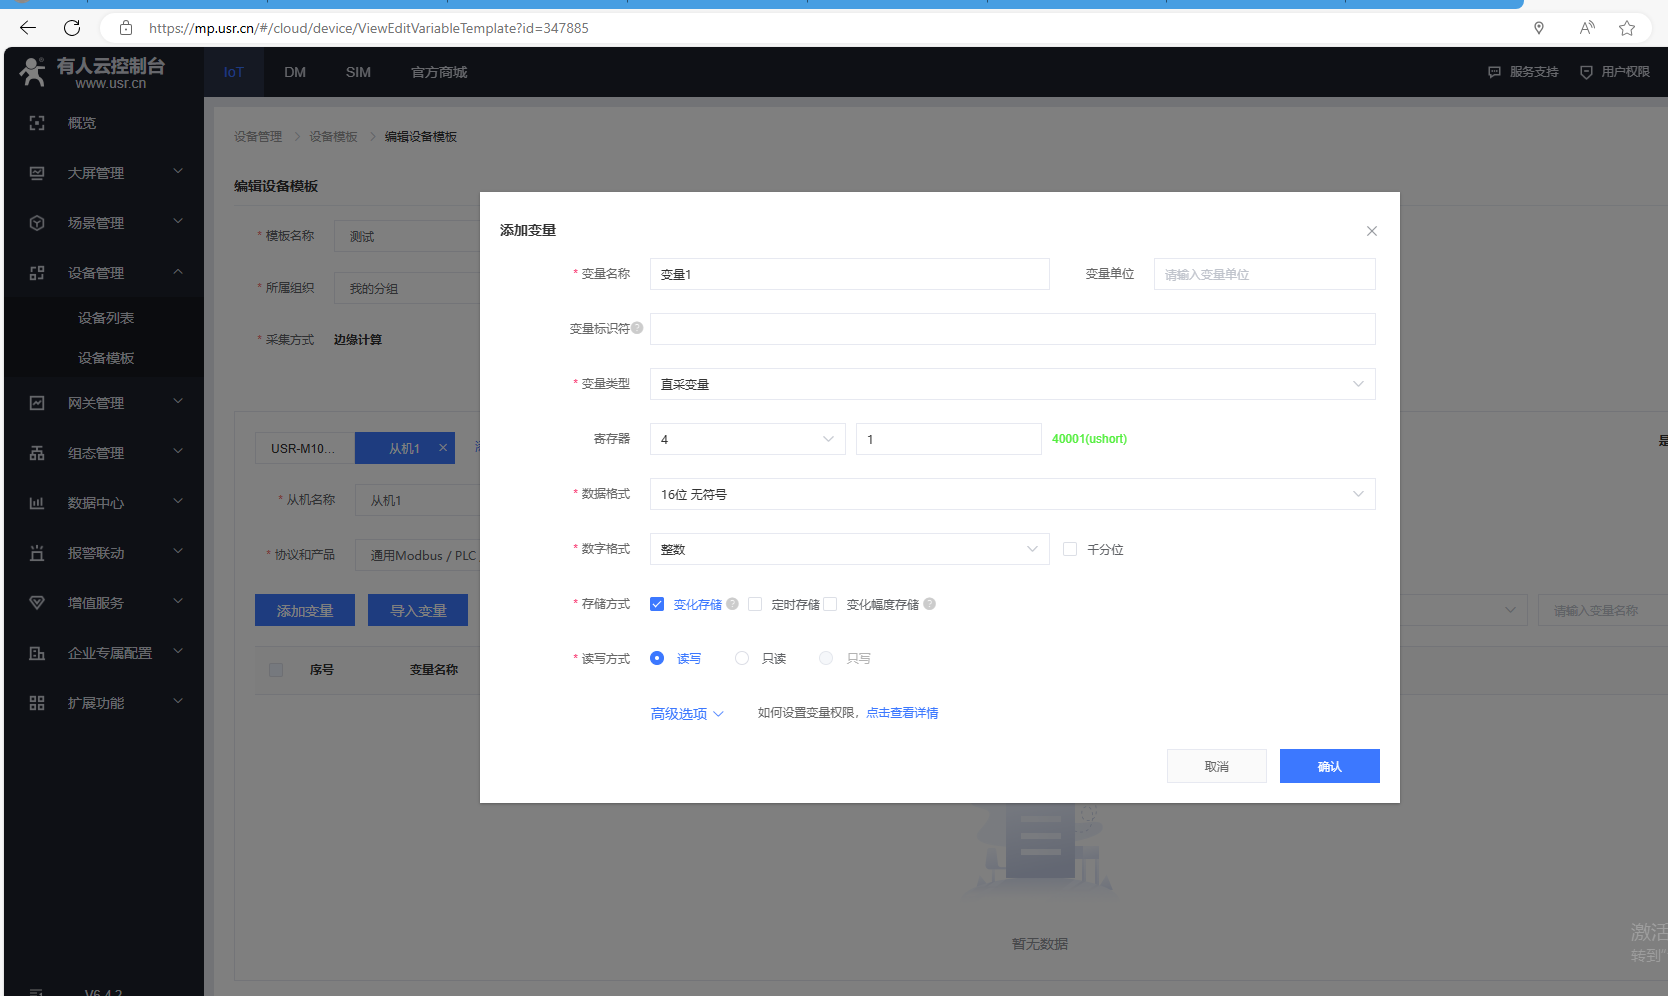Select the 只读 radio button

click(x=742, y=658)
